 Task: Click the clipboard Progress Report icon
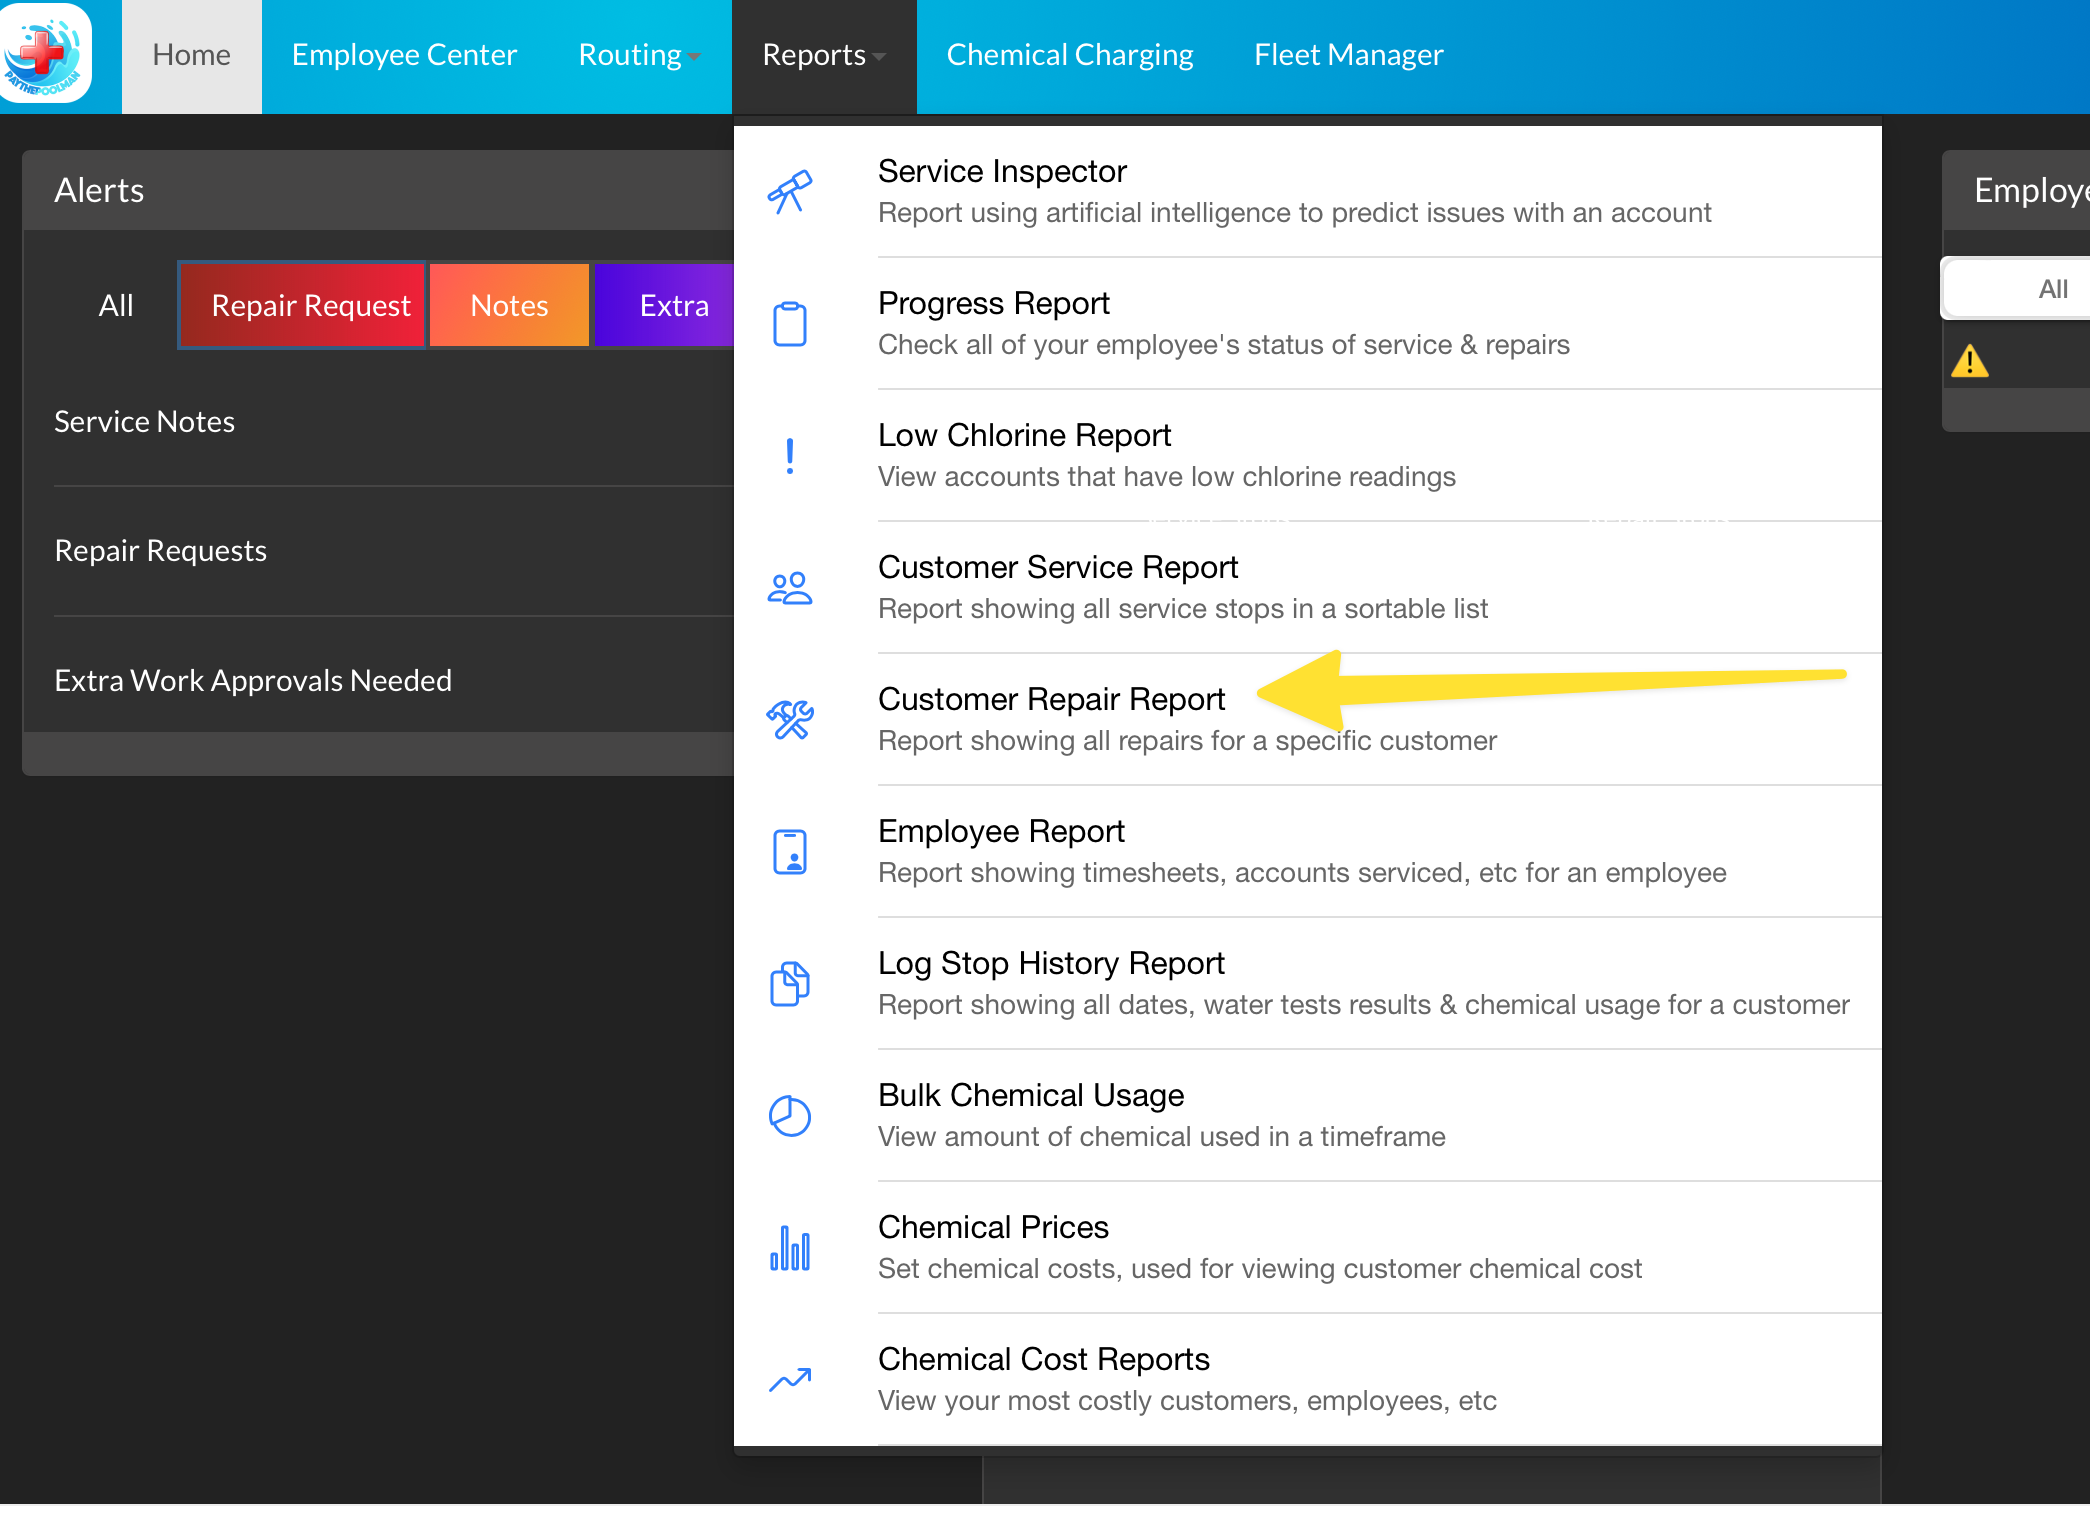pos(789,324)
